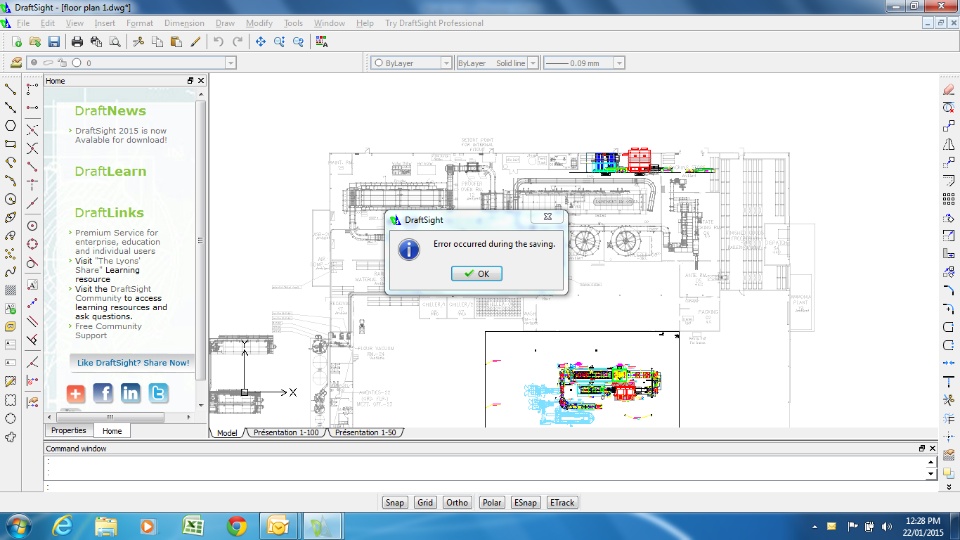The image size is (960, 540).
Task: Undo the last action
Action: 219,42
